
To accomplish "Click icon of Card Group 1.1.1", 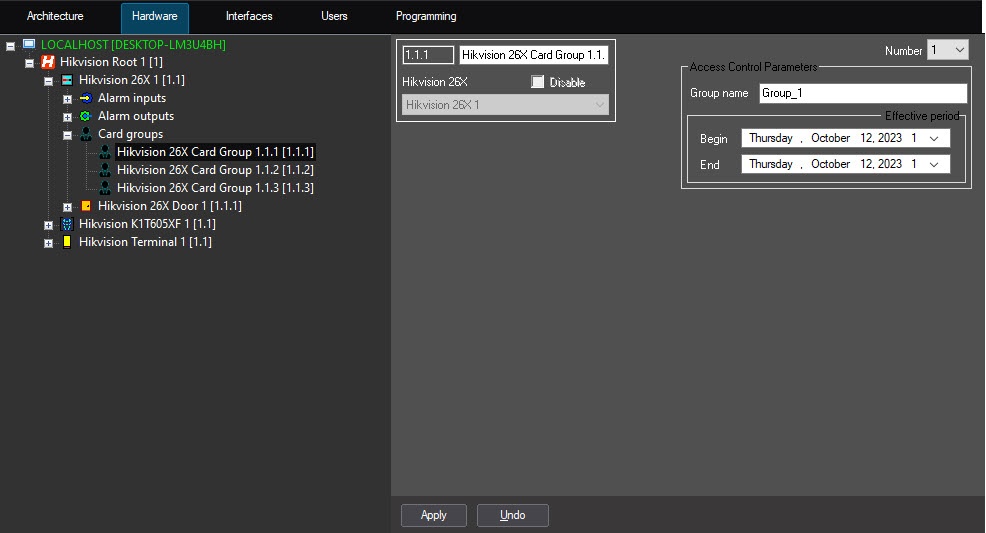I will 105,152.
